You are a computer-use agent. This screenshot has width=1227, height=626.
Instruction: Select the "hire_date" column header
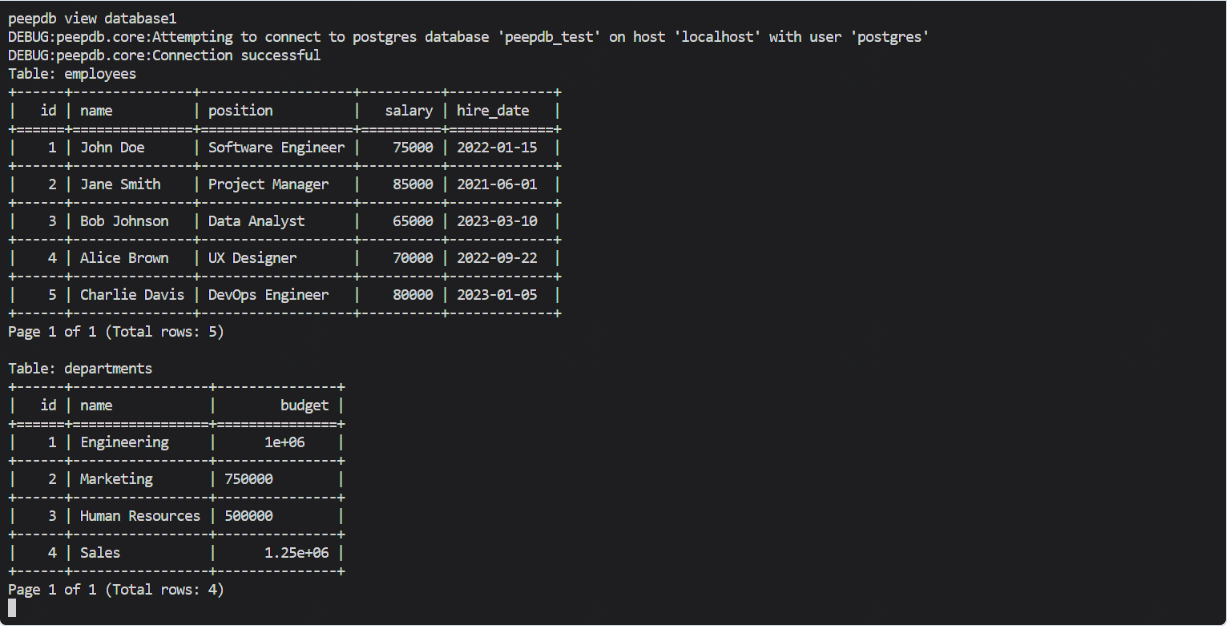pos(493,111)
